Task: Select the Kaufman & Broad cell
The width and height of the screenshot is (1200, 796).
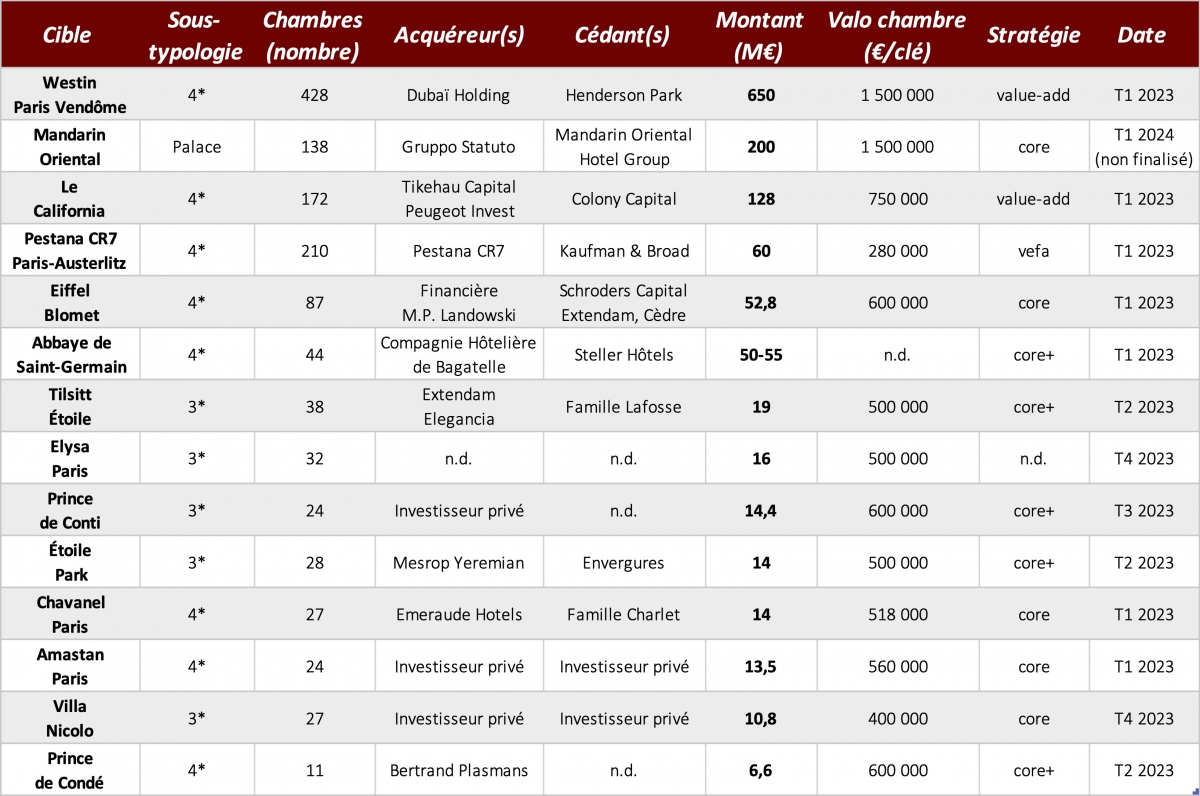Action: click(624, 251)
